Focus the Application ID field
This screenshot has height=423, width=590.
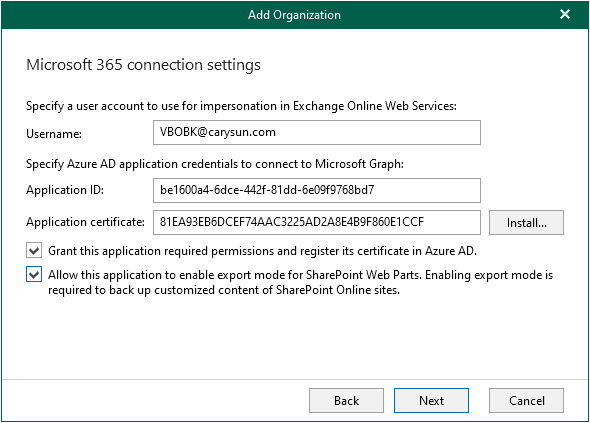(316, 190)
